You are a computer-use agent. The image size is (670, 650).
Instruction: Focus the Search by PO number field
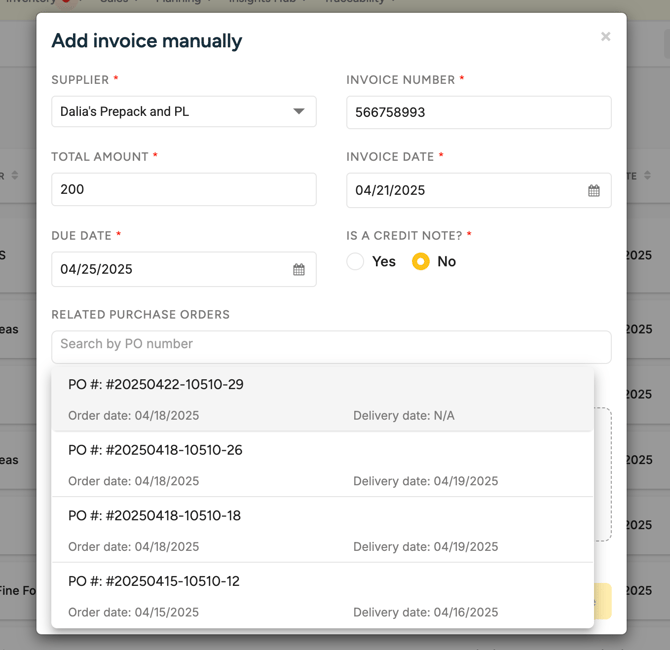pyautogui.click(x=331, y=345)
